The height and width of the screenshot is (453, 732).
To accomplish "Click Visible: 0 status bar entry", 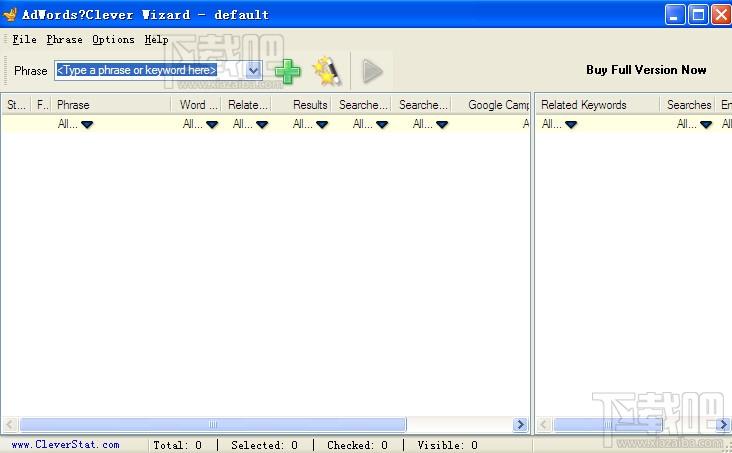I will click(447, 445).
